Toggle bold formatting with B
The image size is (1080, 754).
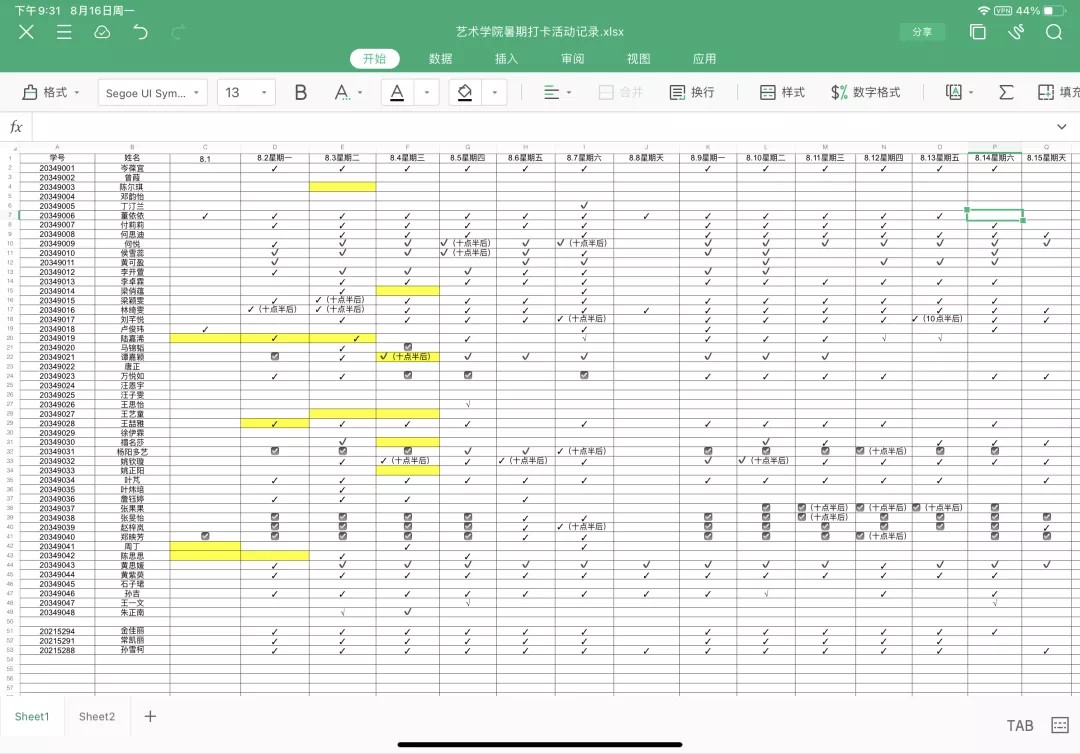300,92
